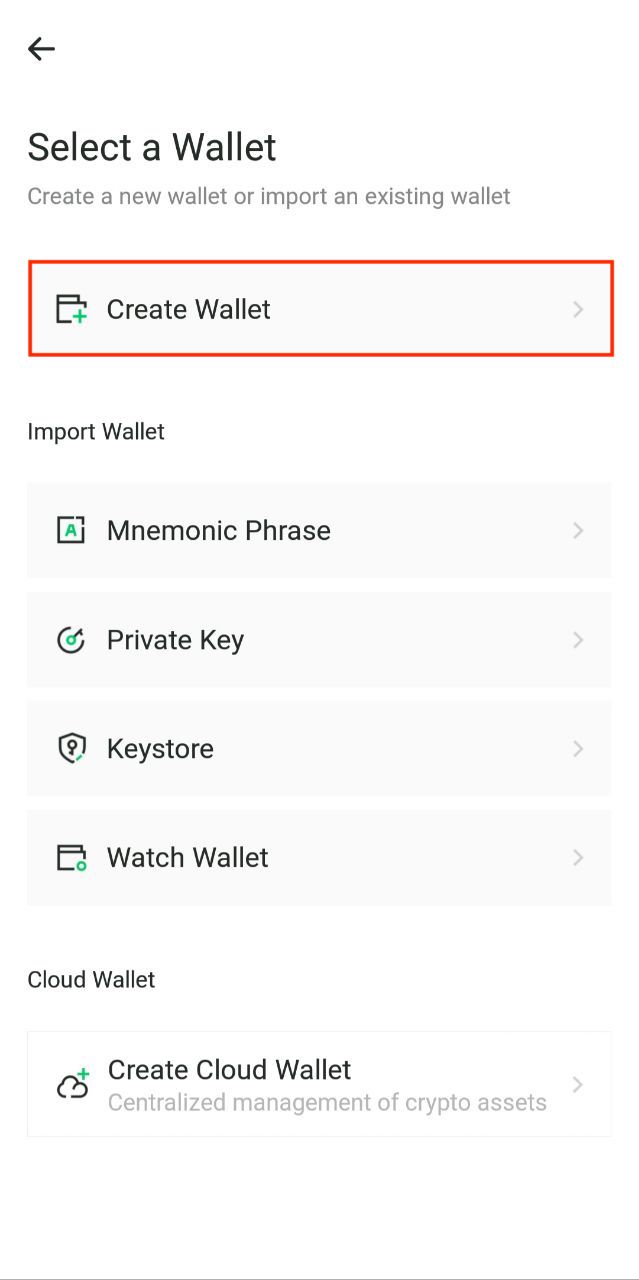Viewport: 639px width, 1280px height.
Task: Tap the chevron beside Create Cloud Wallet
Action: (578, 1085)
